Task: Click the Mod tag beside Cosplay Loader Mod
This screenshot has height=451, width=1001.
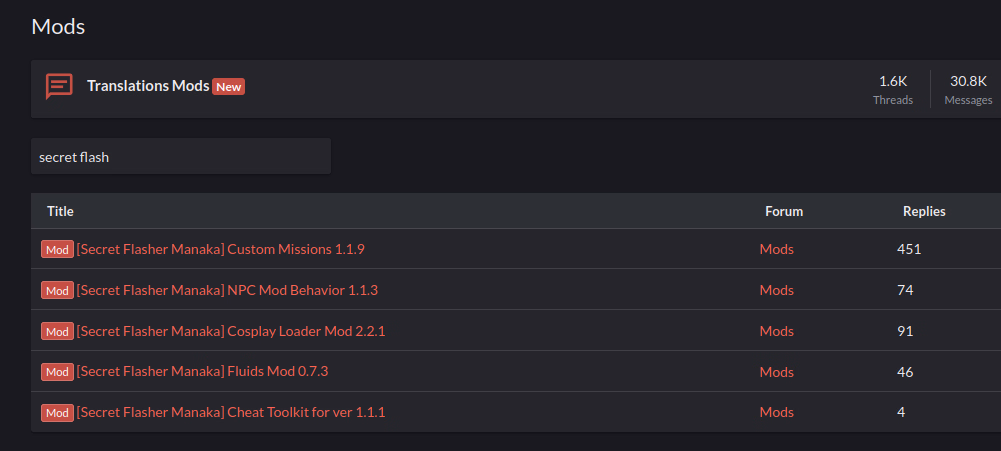Action: click(x=57, y=331)
